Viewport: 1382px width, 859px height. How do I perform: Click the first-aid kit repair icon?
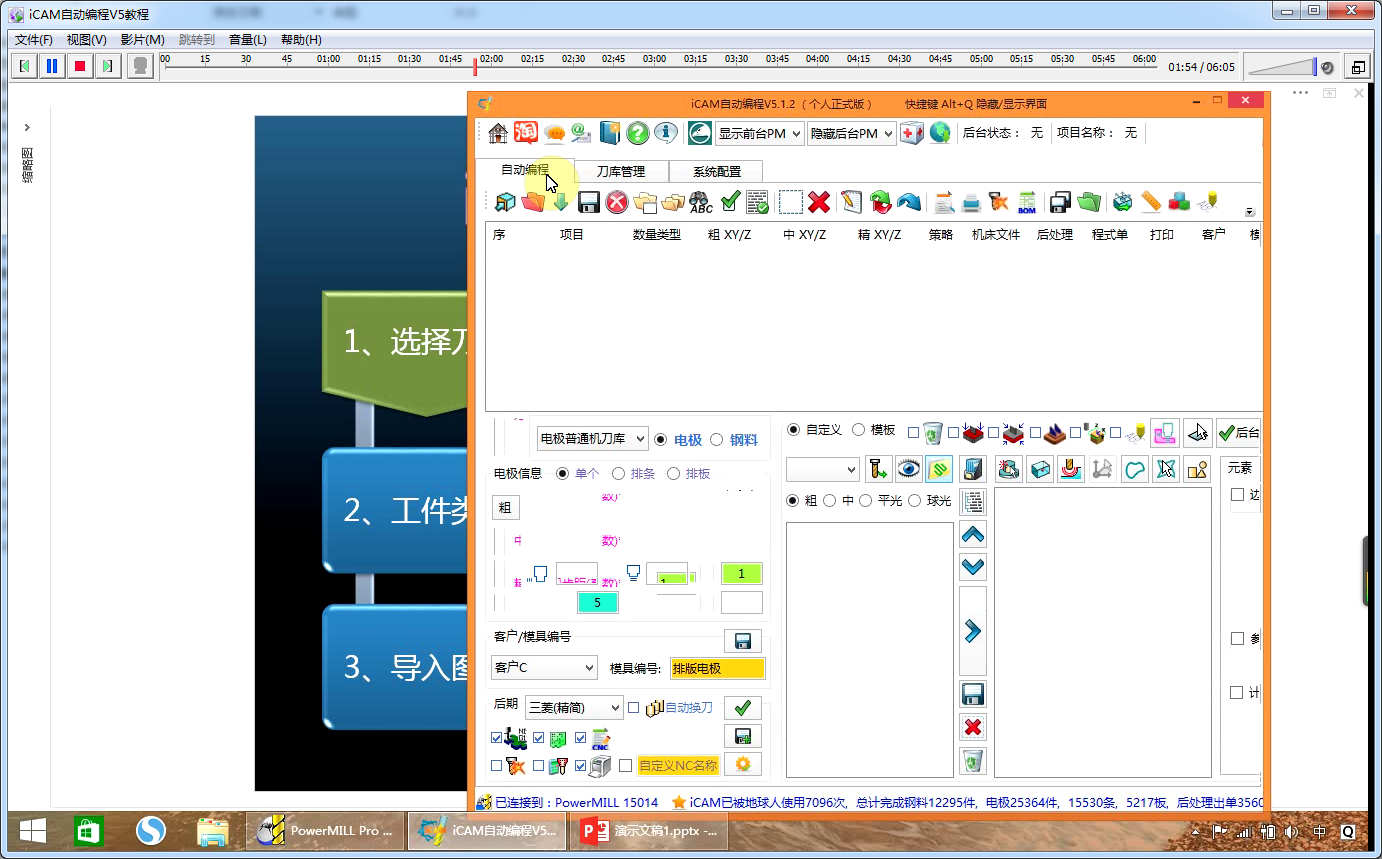[x=911, y=133]
